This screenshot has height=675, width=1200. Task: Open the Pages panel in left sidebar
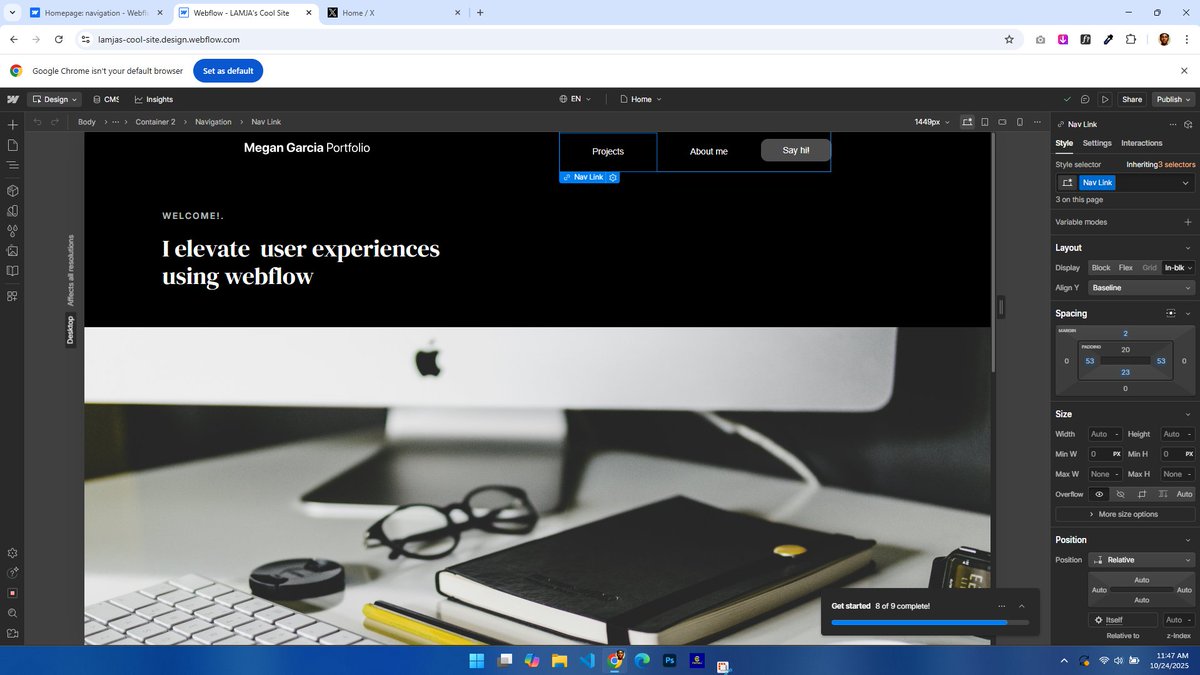13,145
